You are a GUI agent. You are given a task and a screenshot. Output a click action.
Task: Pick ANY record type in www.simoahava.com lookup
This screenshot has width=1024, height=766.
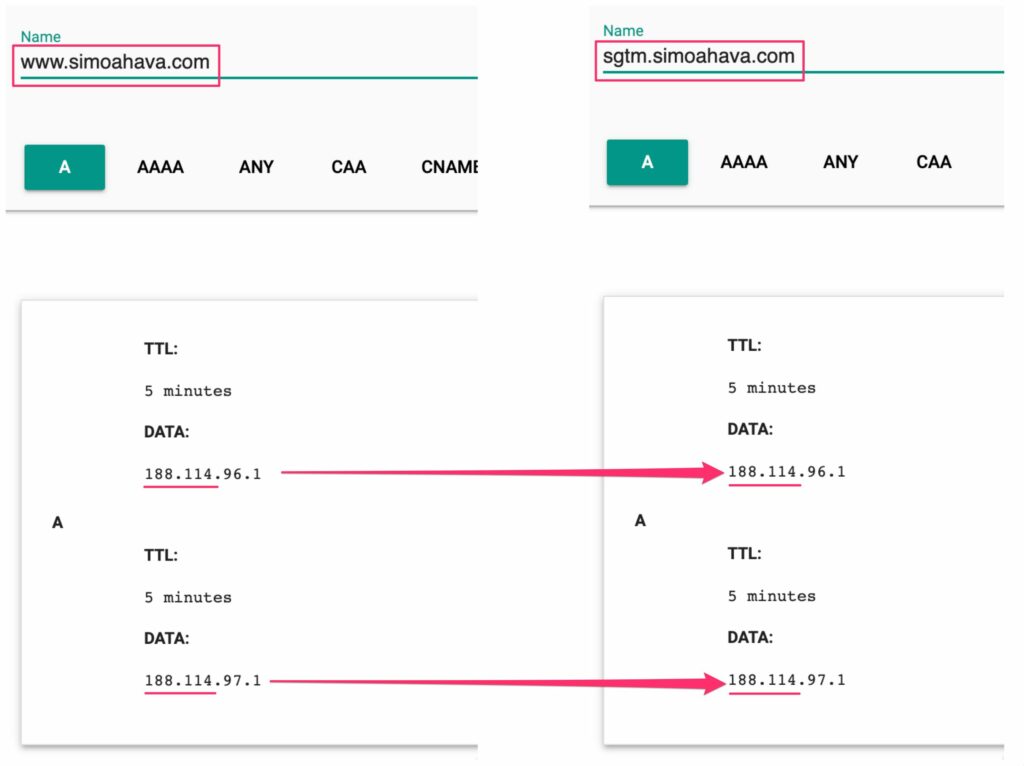pyautogui.click(x=256, y=167)
